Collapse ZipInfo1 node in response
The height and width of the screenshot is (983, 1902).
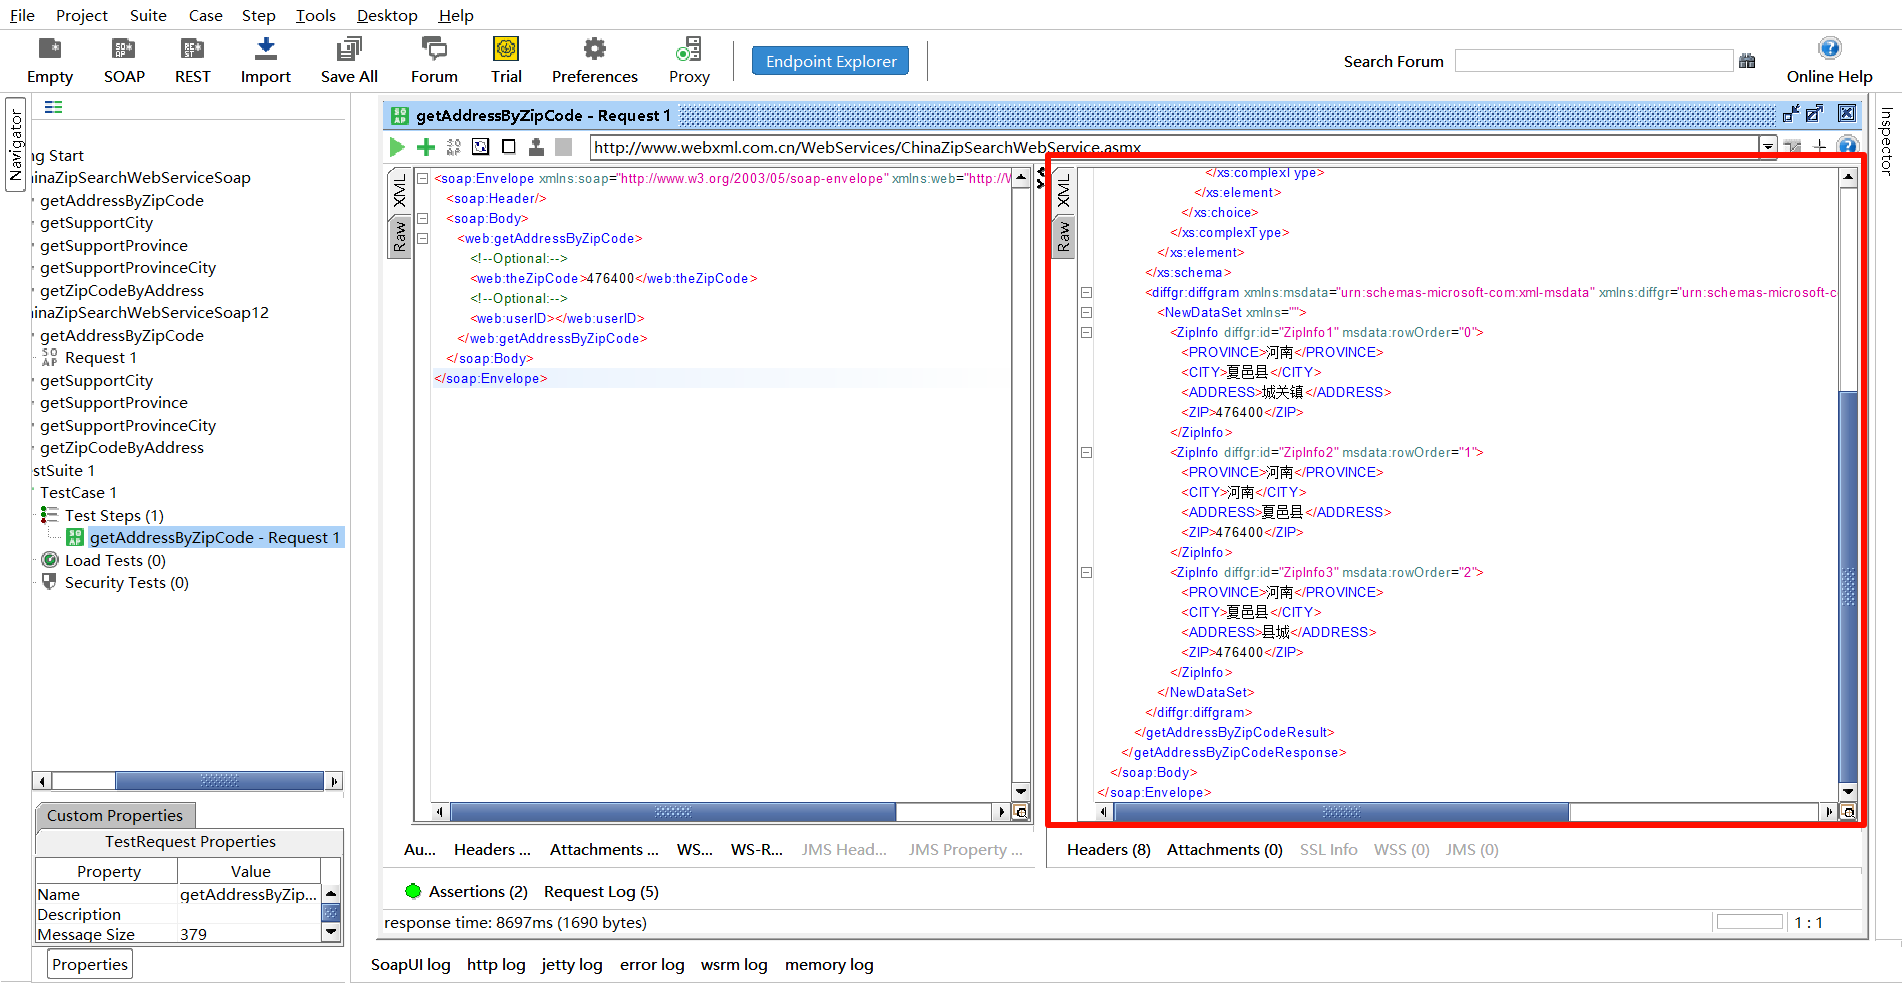1086,333
